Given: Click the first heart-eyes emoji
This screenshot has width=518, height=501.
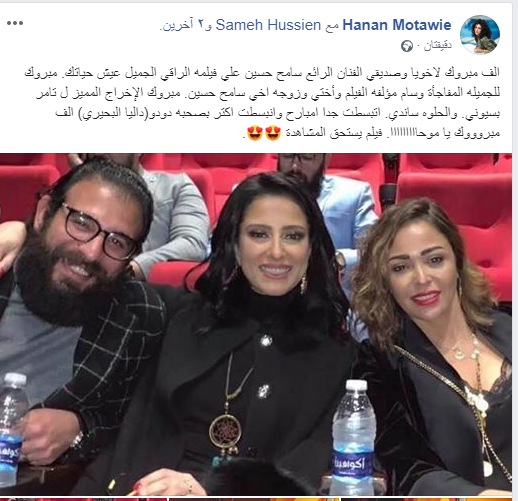Looking at the screenshot, I should [273, 133].
